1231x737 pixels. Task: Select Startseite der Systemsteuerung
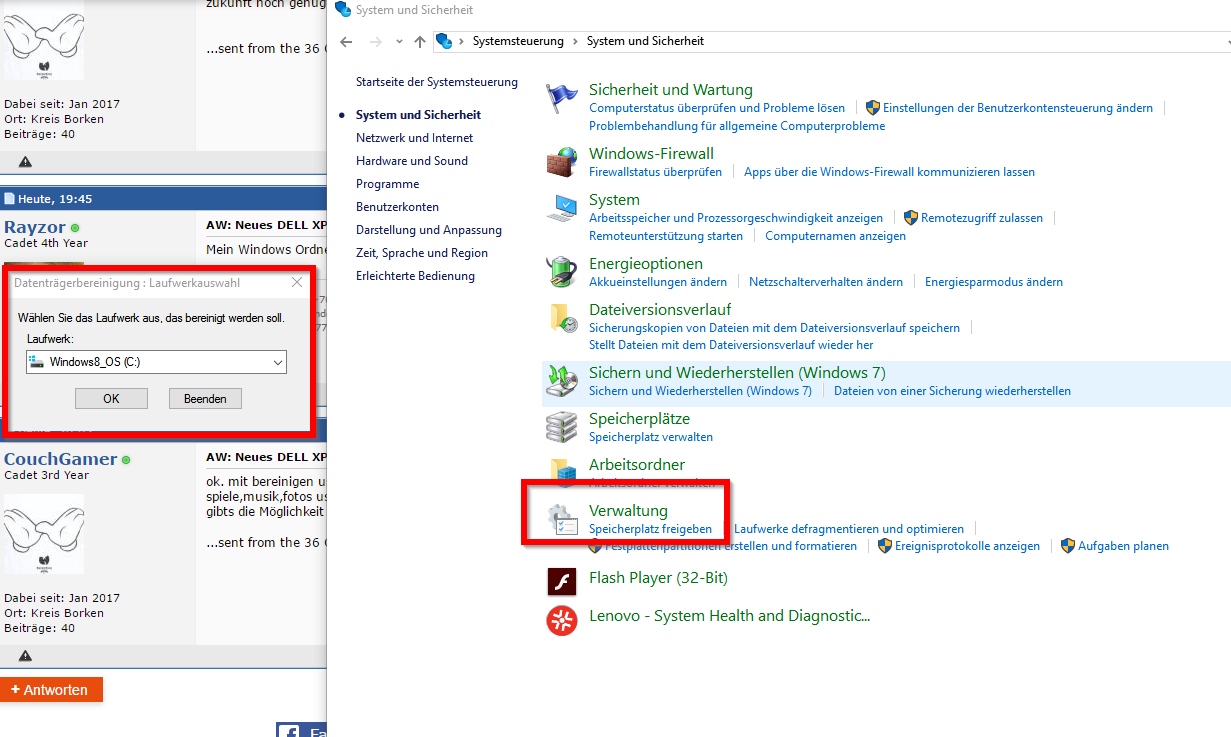(437, 82)
